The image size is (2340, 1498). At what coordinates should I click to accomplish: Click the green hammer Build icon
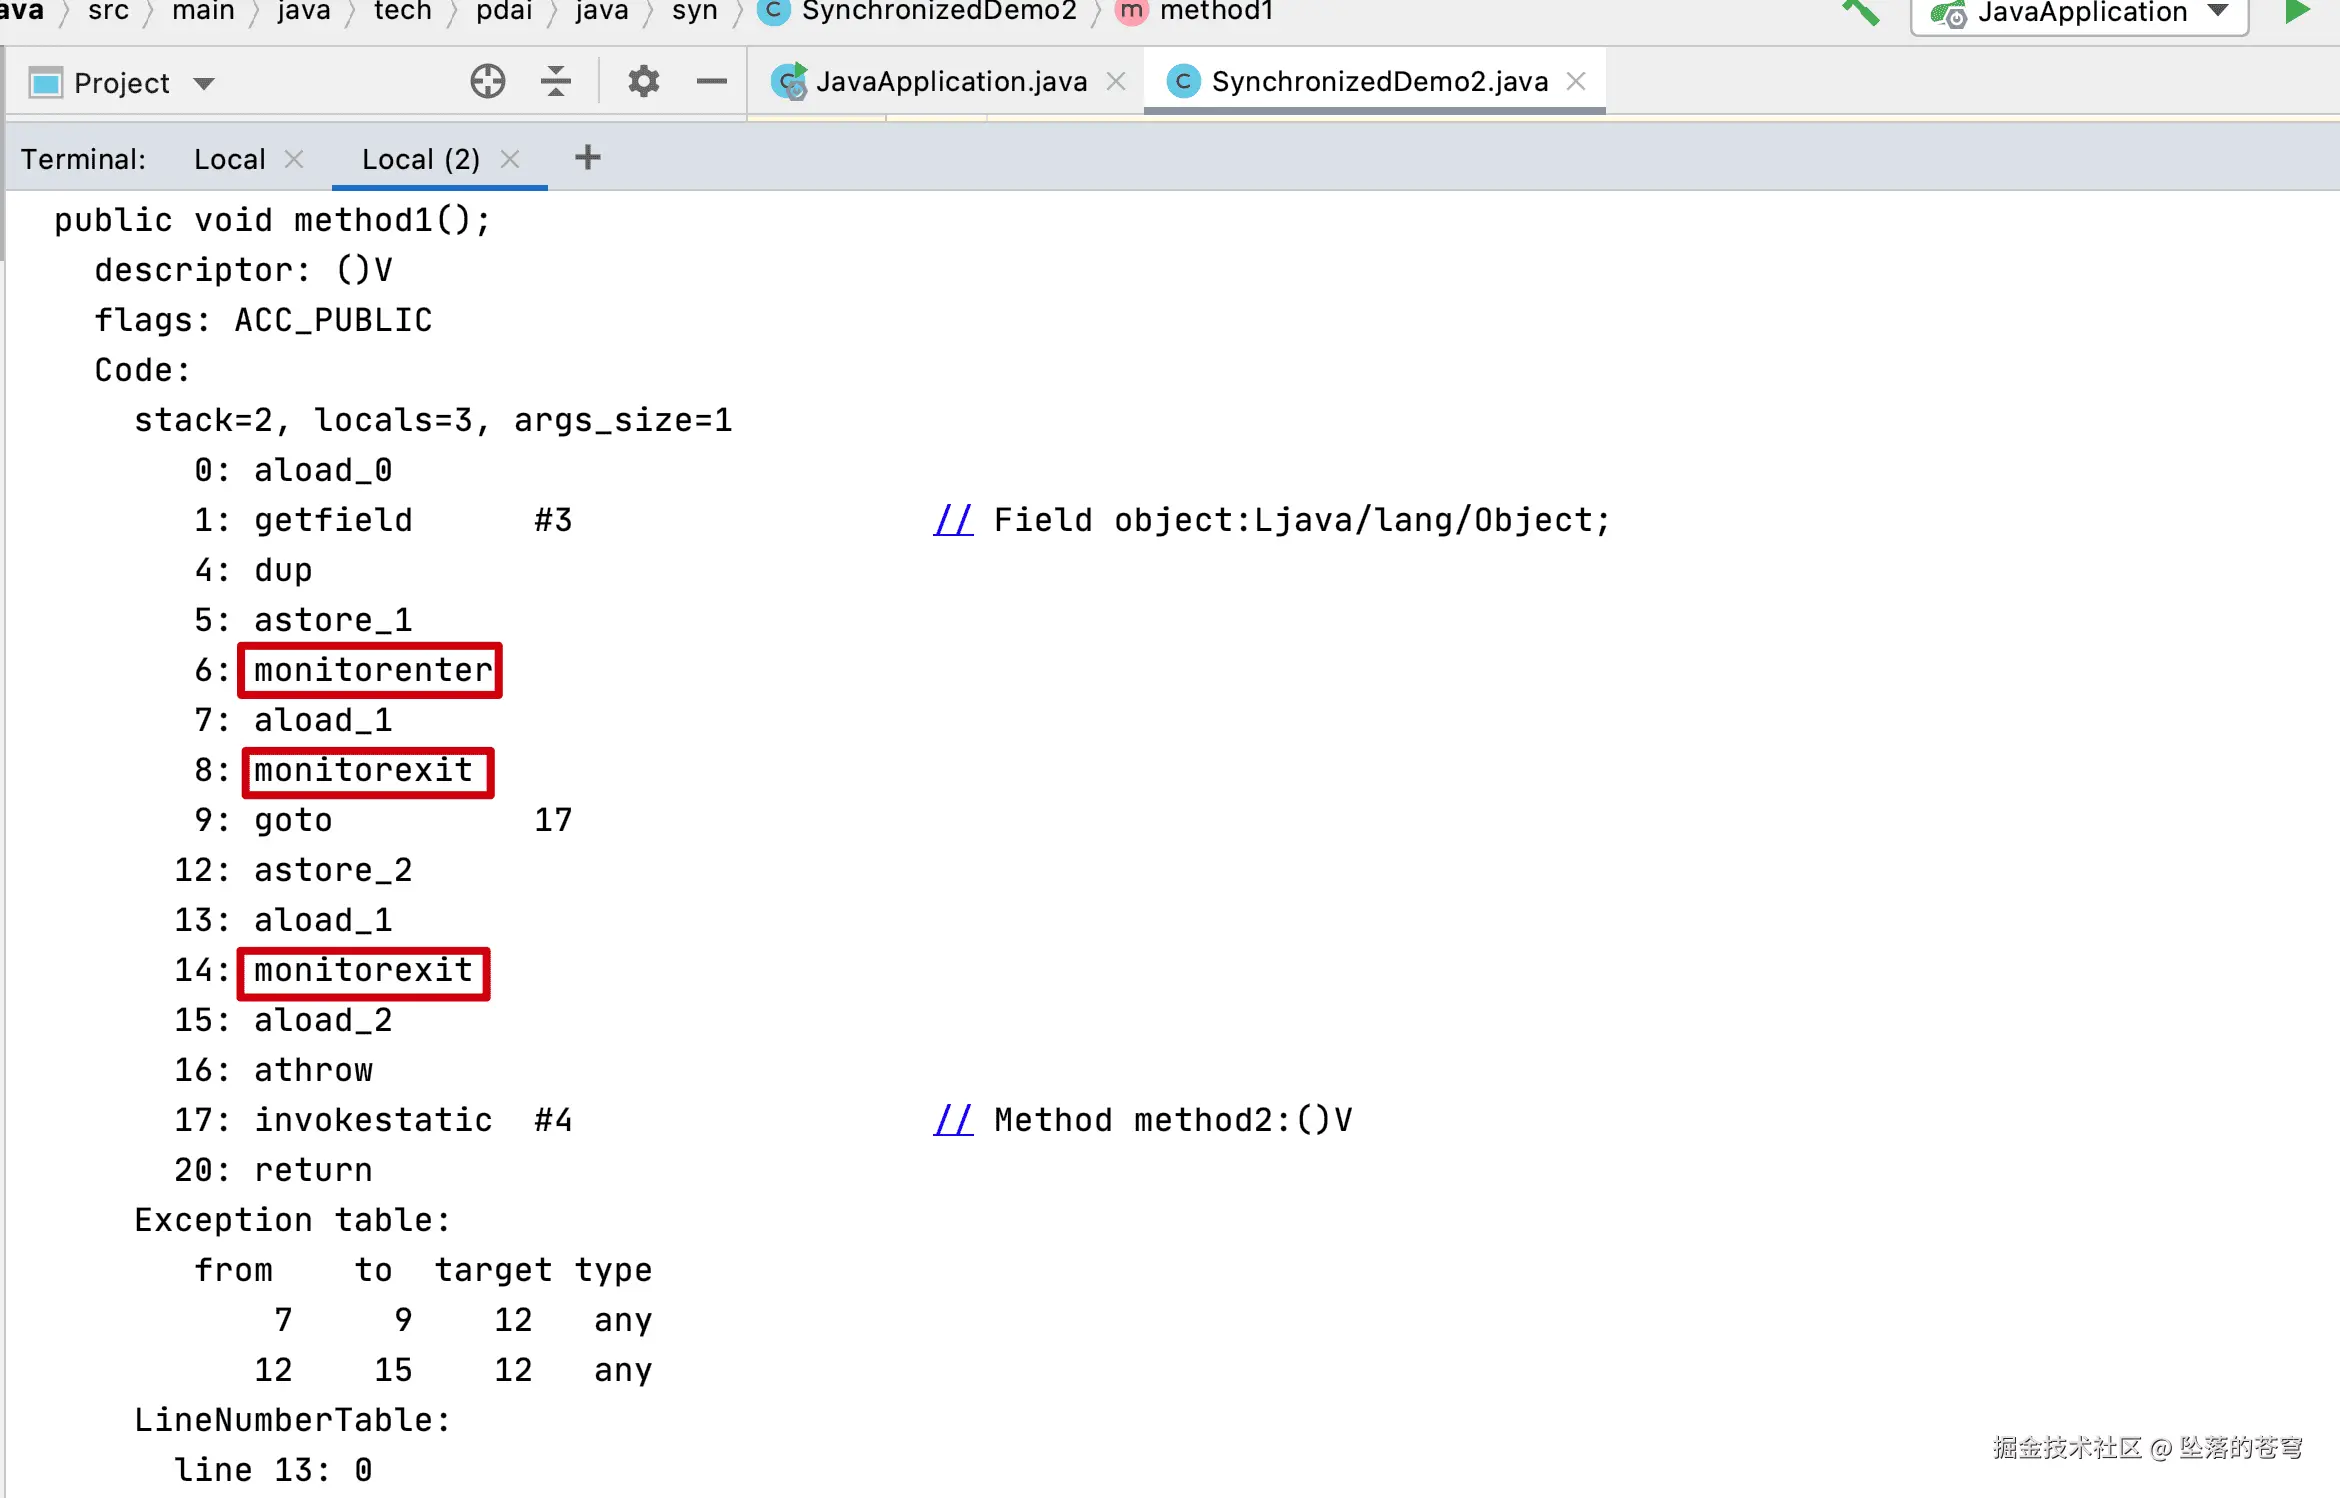pyautogui.click(x=1861, y=12)
